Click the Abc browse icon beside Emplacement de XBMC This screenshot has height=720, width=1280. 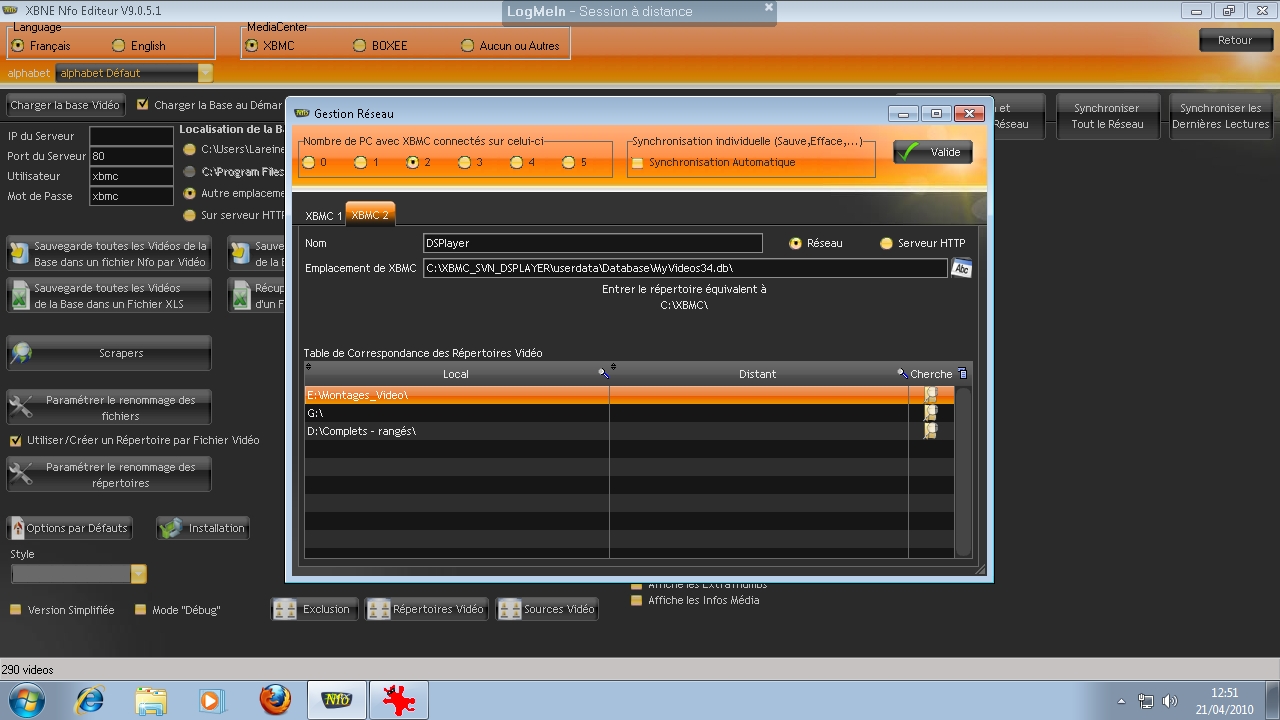(x=961, y=268)
